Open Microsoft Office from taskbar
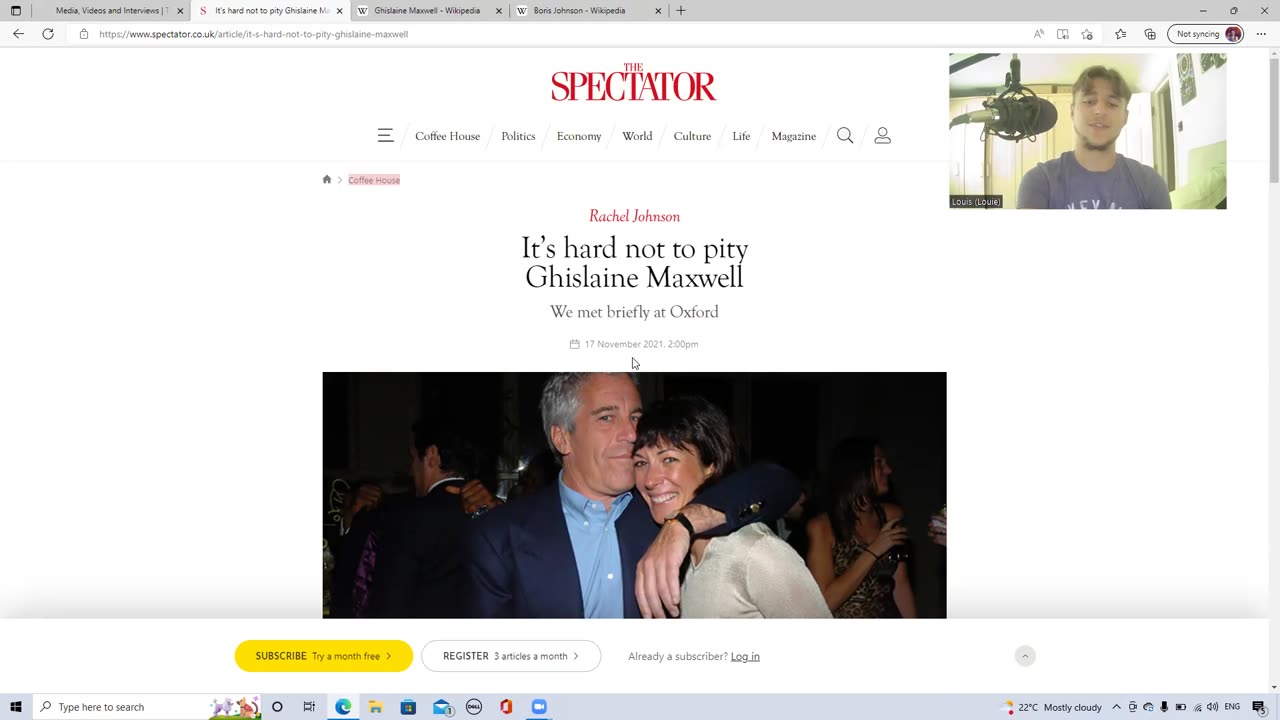The width and height of the screenshot is (1280, 720). point(506,707)
